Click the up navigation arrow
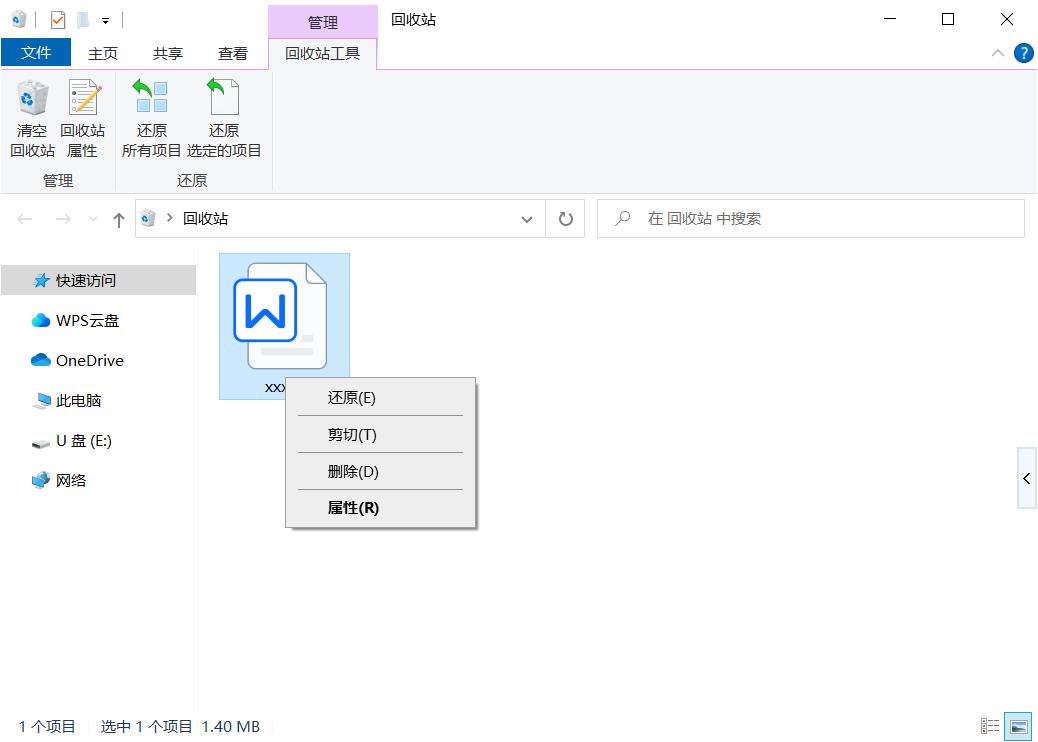 point(118,218)
